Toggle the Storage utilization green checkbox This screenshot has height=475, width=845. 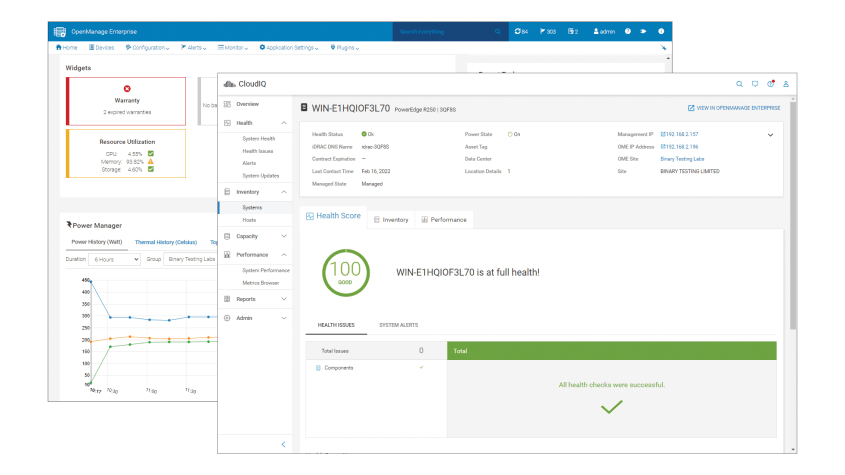tap(151, 169)
